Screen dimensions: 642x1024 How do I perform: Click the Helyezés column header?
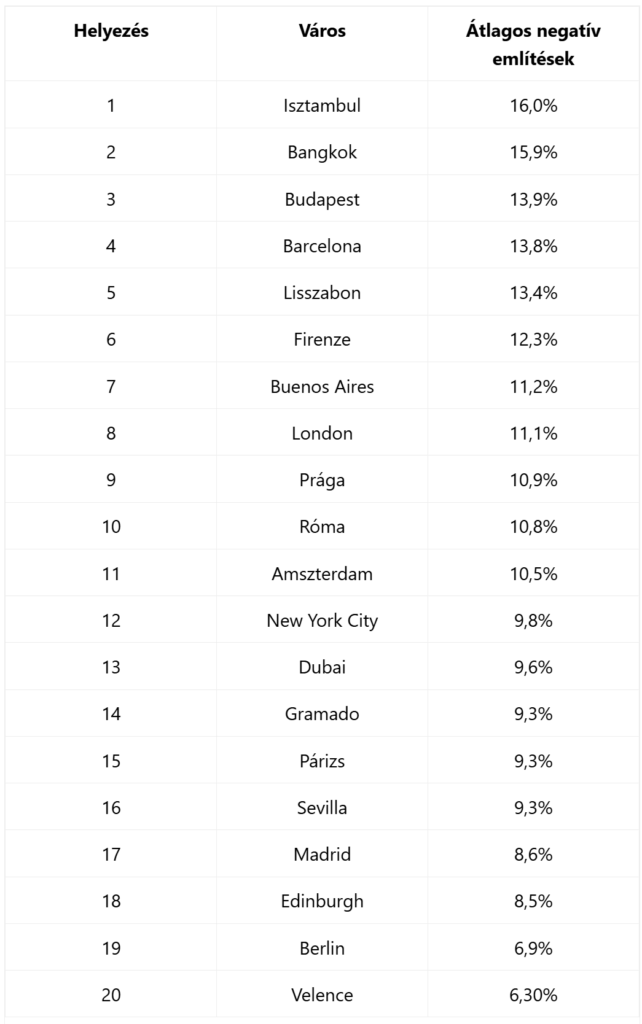pos(111,31)
